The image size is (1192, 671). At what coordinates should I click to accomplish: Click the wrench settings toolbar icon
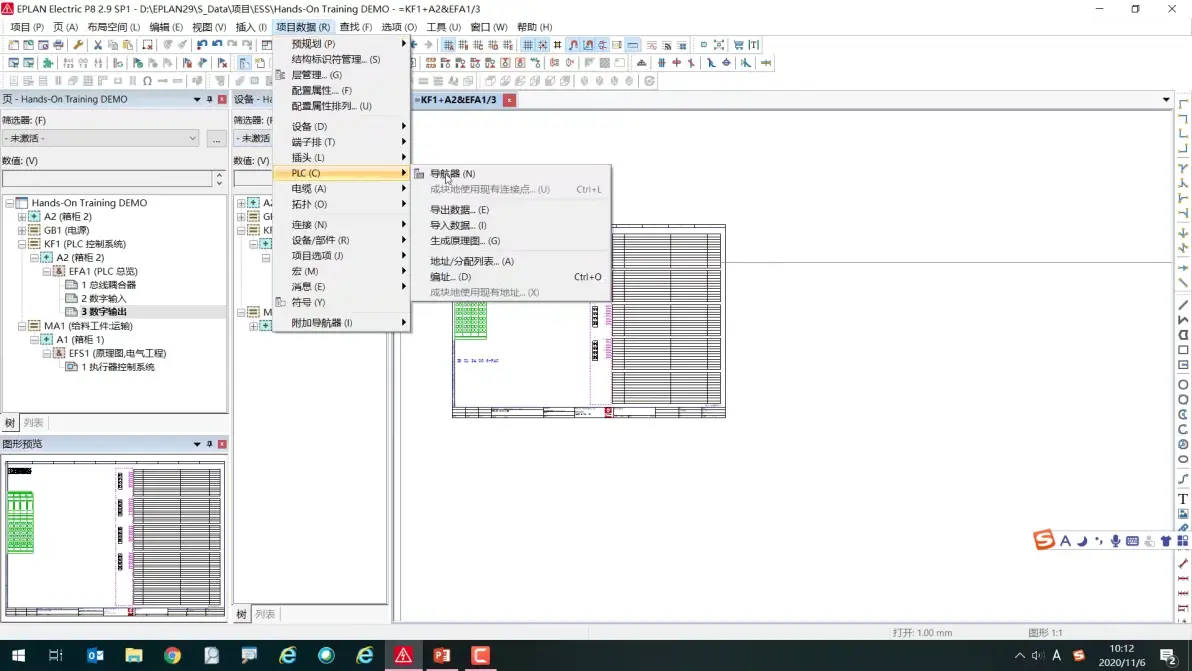78,45
